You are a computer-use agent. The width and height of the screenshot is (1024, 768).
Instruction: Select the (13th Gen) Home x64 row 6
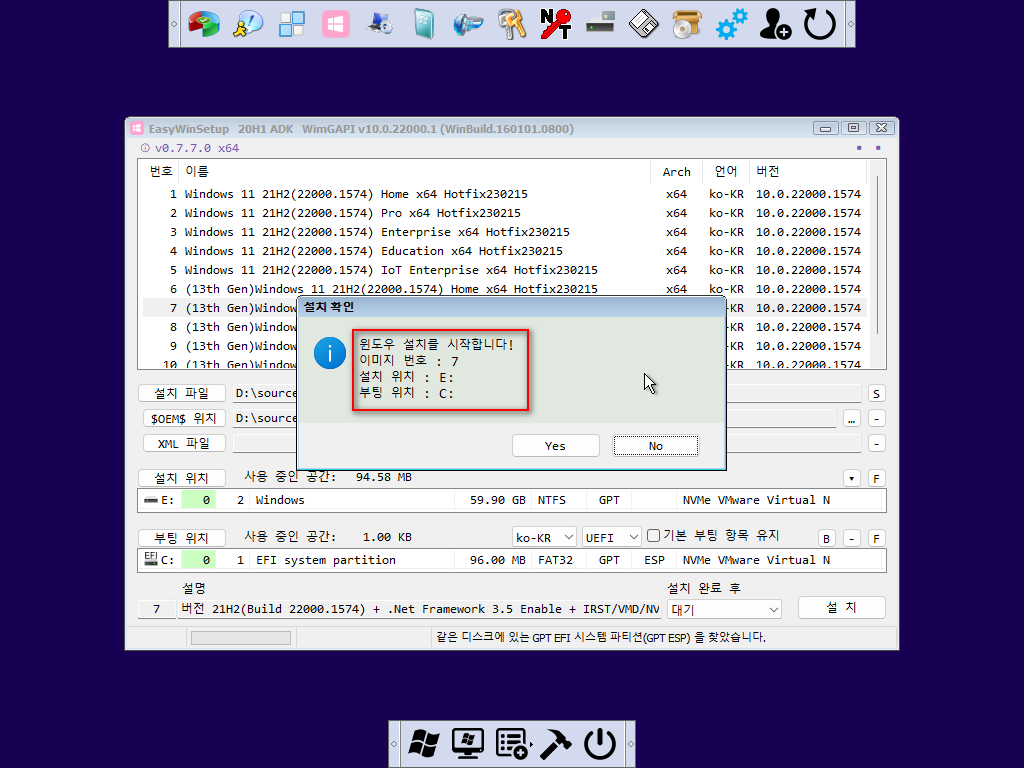(505, 289)
